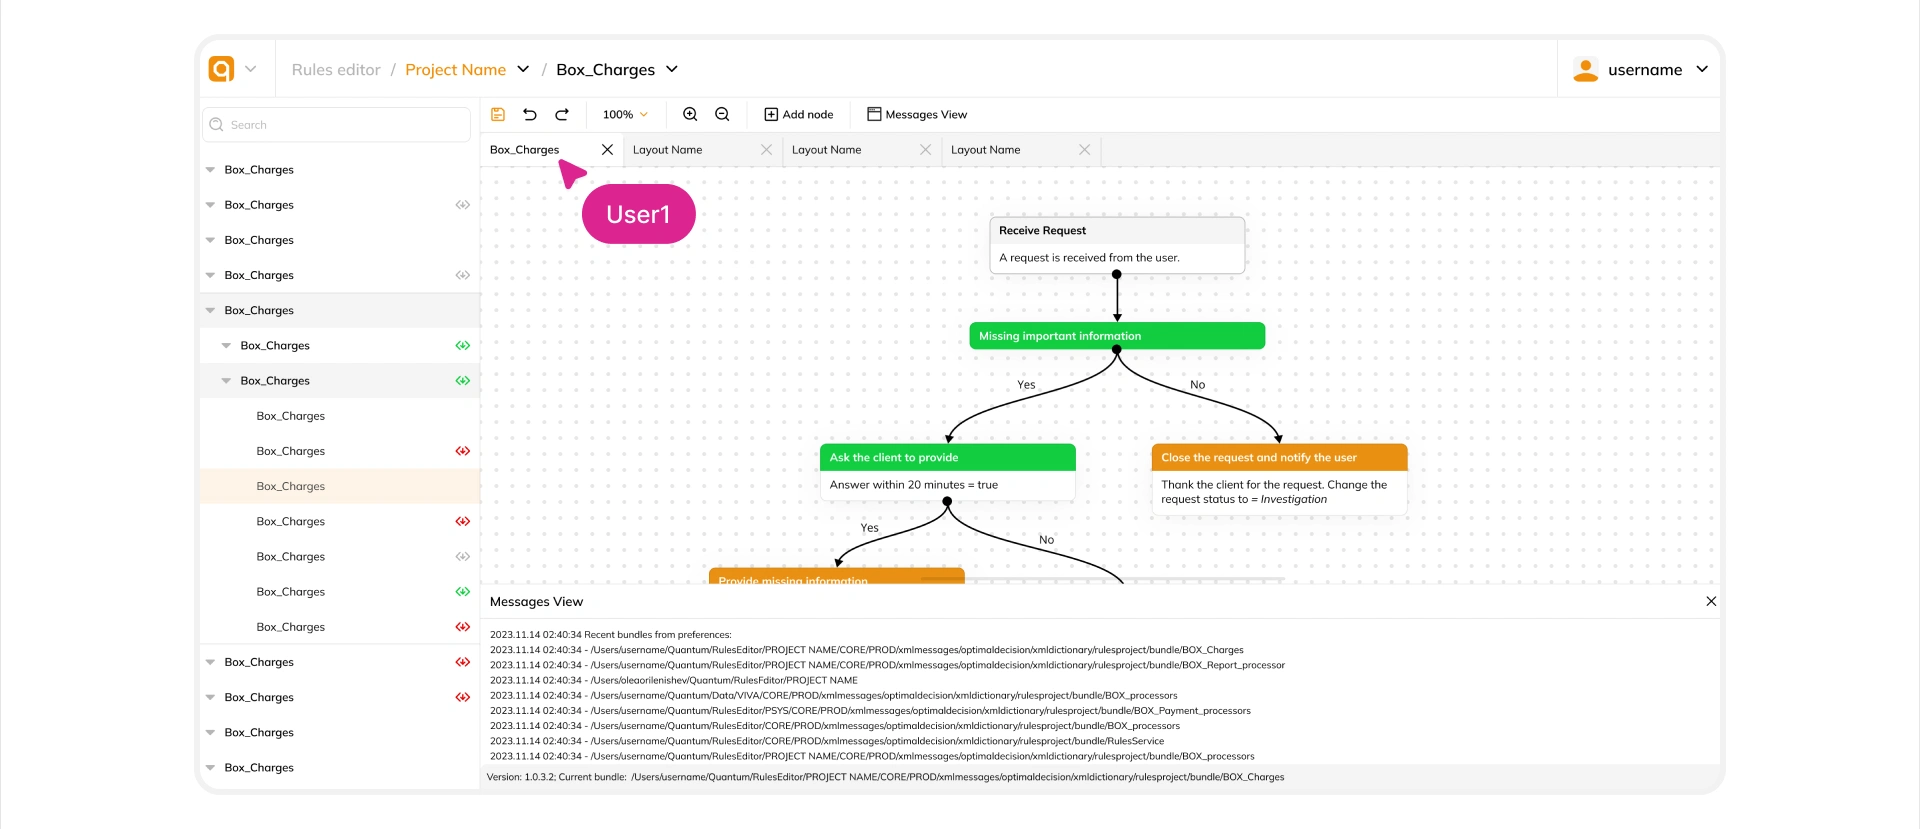The width and height of the screenshot is (1920, 829).
Task: Click the magnifier icon in the Search box
Action: (216, 125)
